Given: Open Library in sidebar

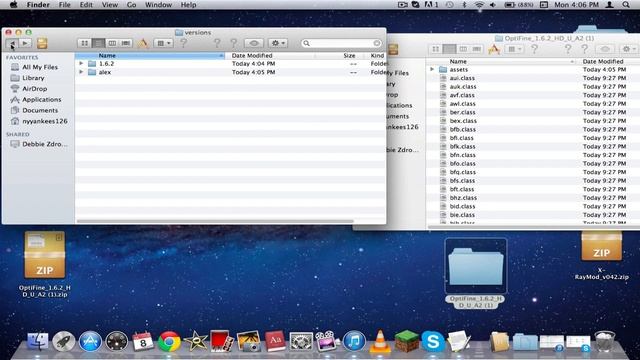Looking at the screenshot, I should point(33,78).
